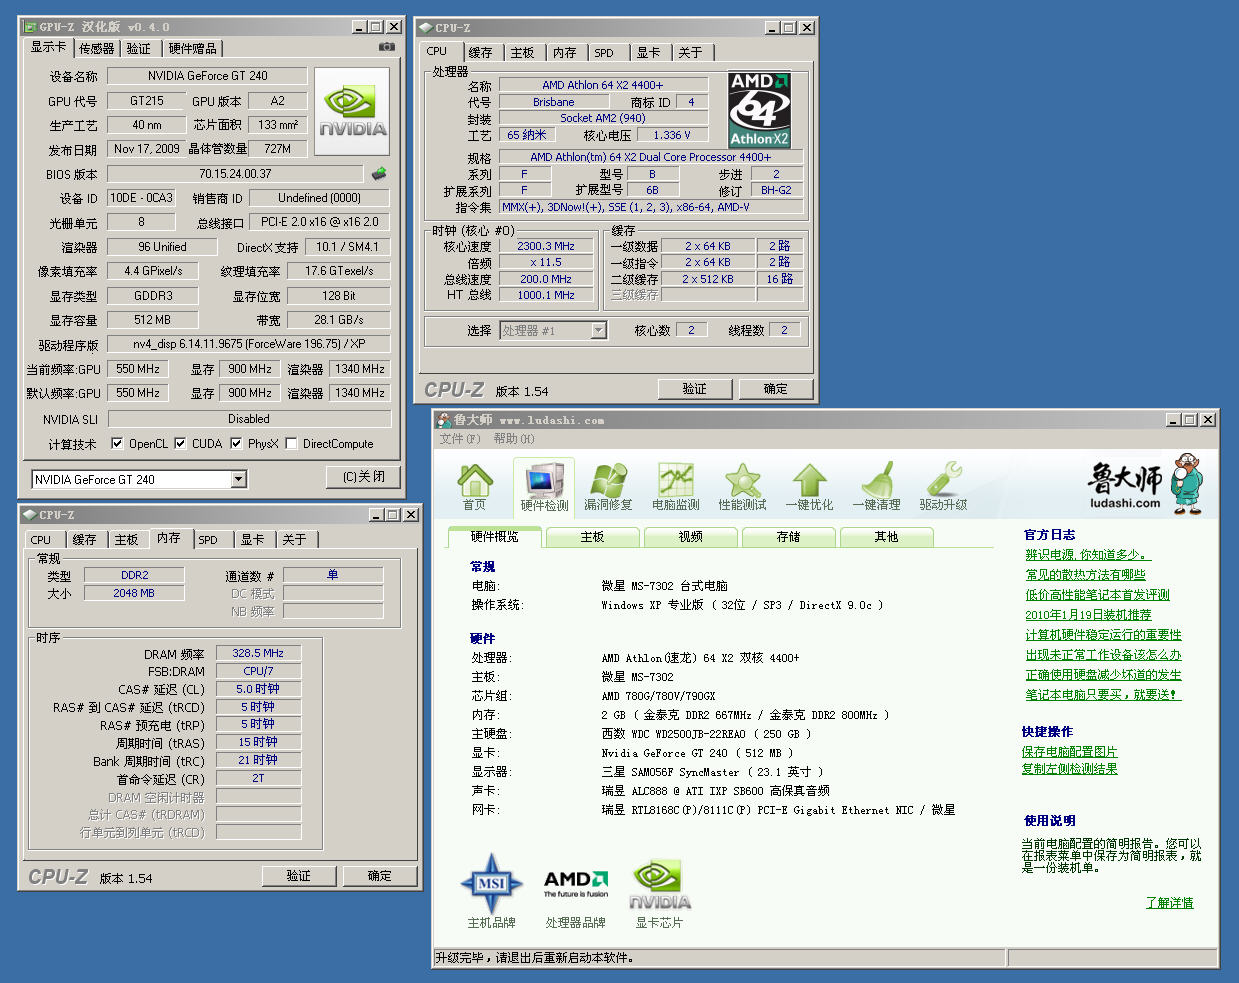This screenshot has height=983, width=1239.
Task: Open 显卡 tab in bottom CPU-Z window
Action: tap(252, 540)
